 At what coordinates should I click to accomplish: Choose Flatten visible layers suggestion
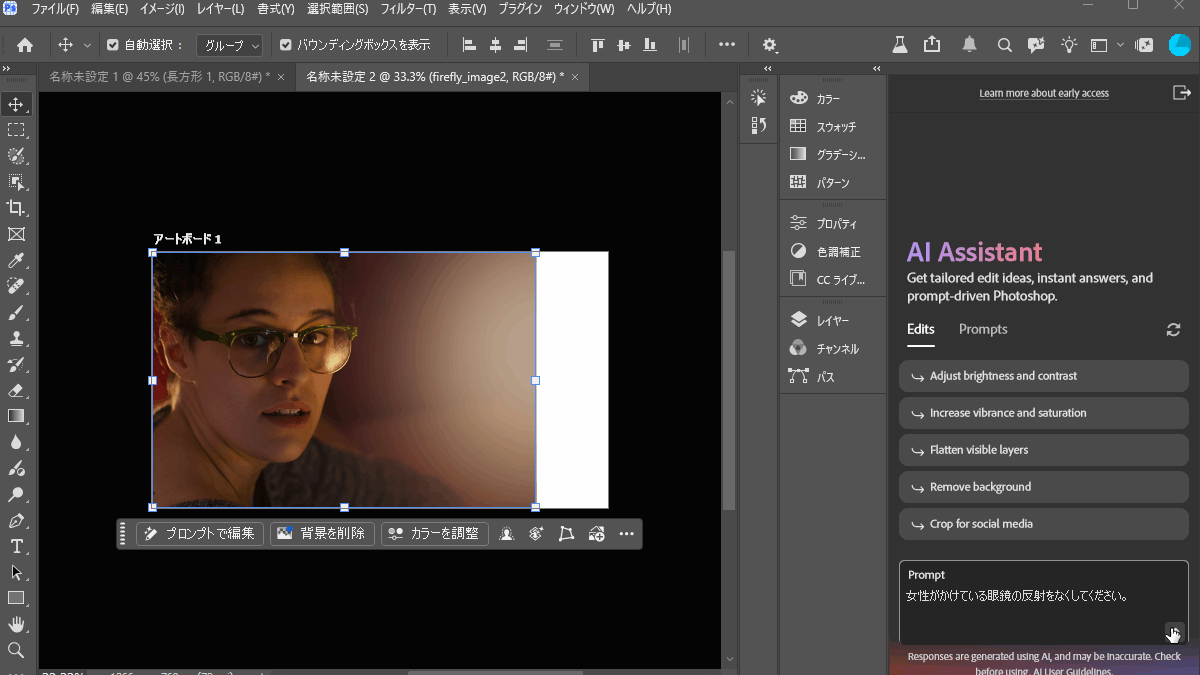1044,450
